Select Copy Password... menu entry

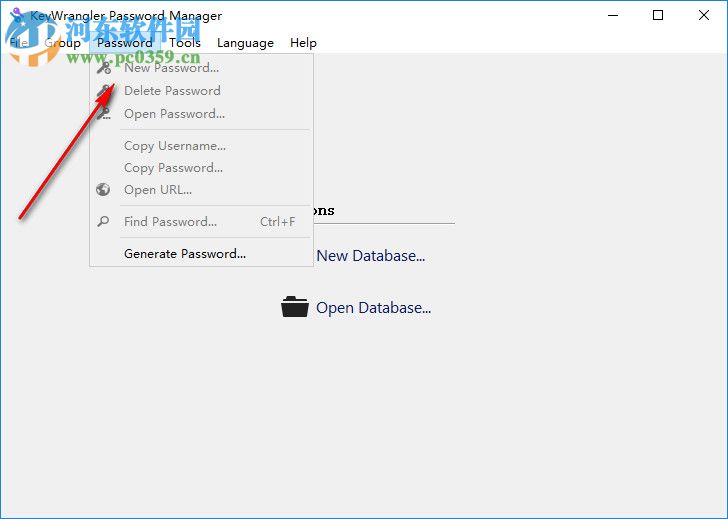[201, 168]
